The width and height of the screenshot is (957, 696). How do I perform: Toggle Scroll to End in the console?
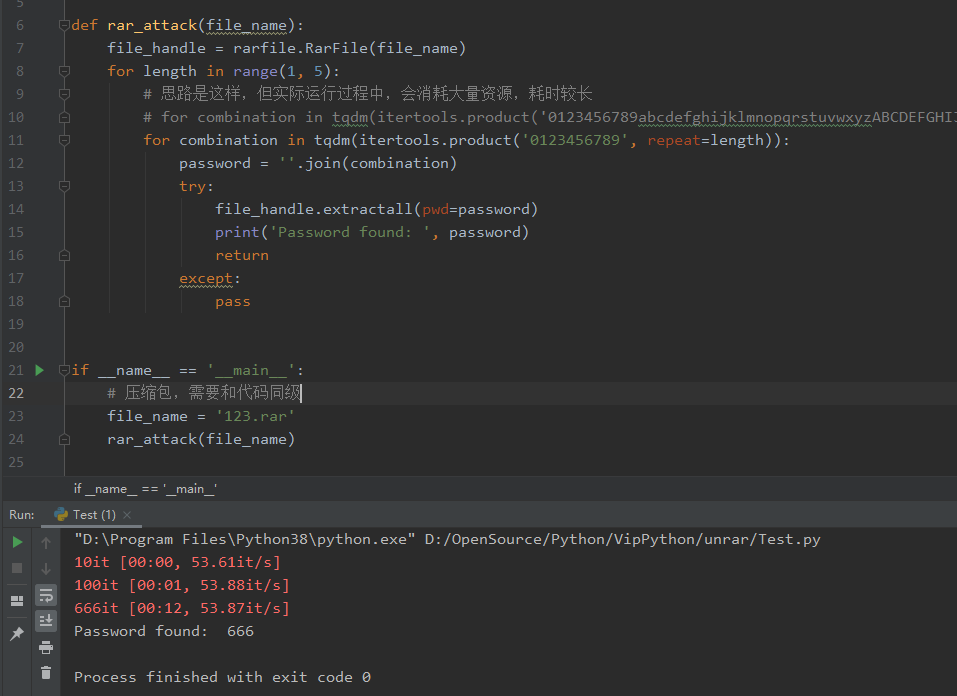pyautogui.click(x=47, y=620)
